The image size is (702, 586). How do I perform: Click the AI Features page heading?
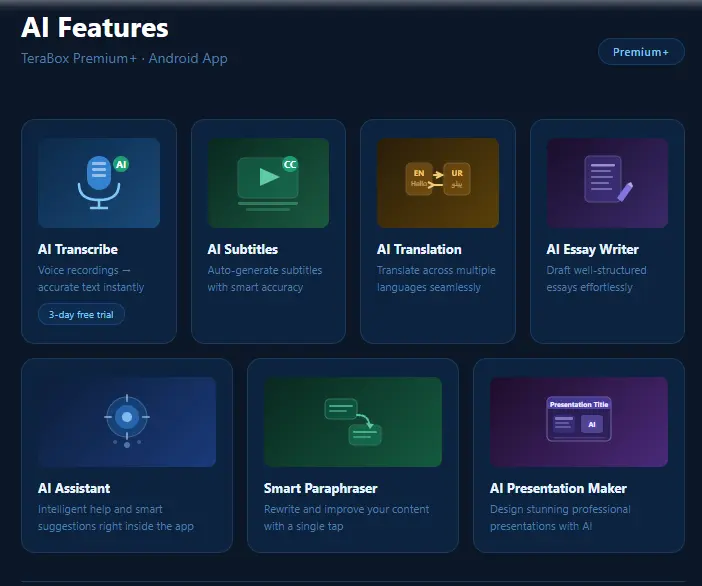95,28
